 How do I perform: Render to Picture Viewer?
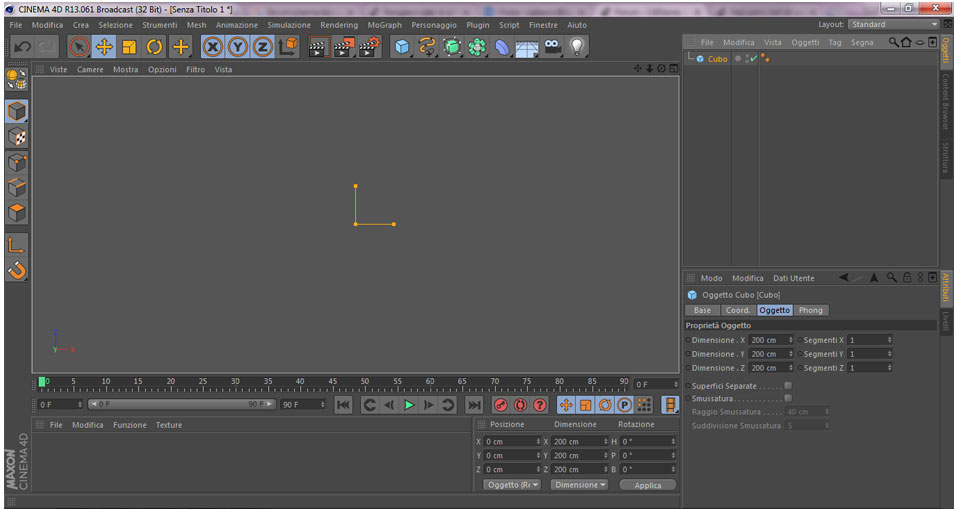[x=343, y=47]
